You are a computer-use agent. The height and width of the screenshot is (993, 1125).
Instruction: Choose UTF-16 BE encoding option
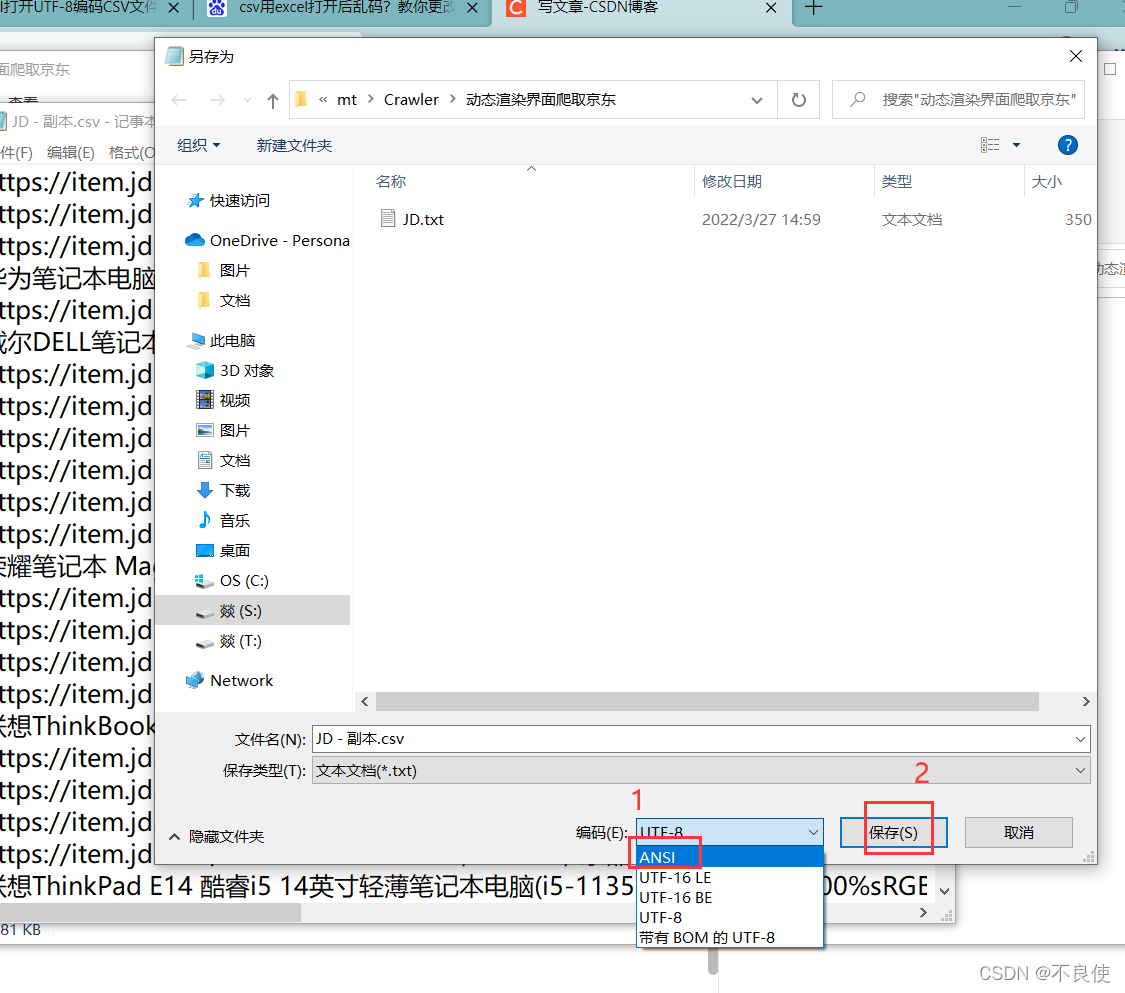point(730,898)
